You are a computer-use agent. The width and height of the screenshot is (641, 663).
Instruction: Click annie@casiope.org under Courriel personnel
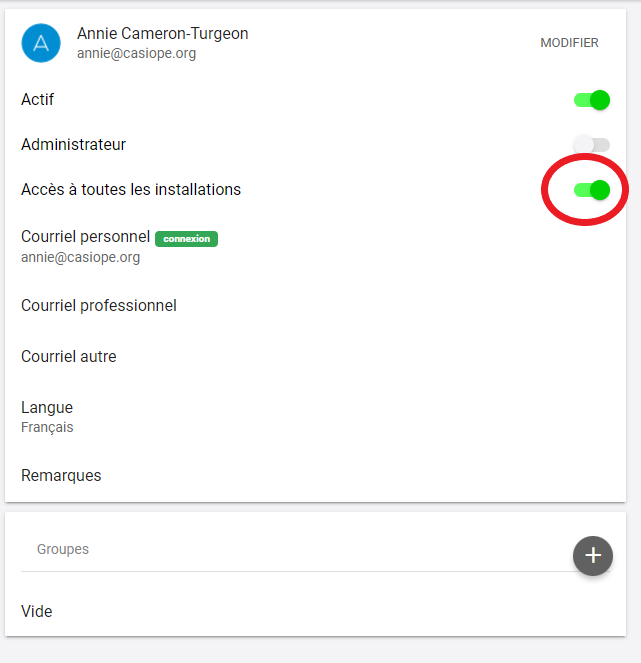point(80,257)
